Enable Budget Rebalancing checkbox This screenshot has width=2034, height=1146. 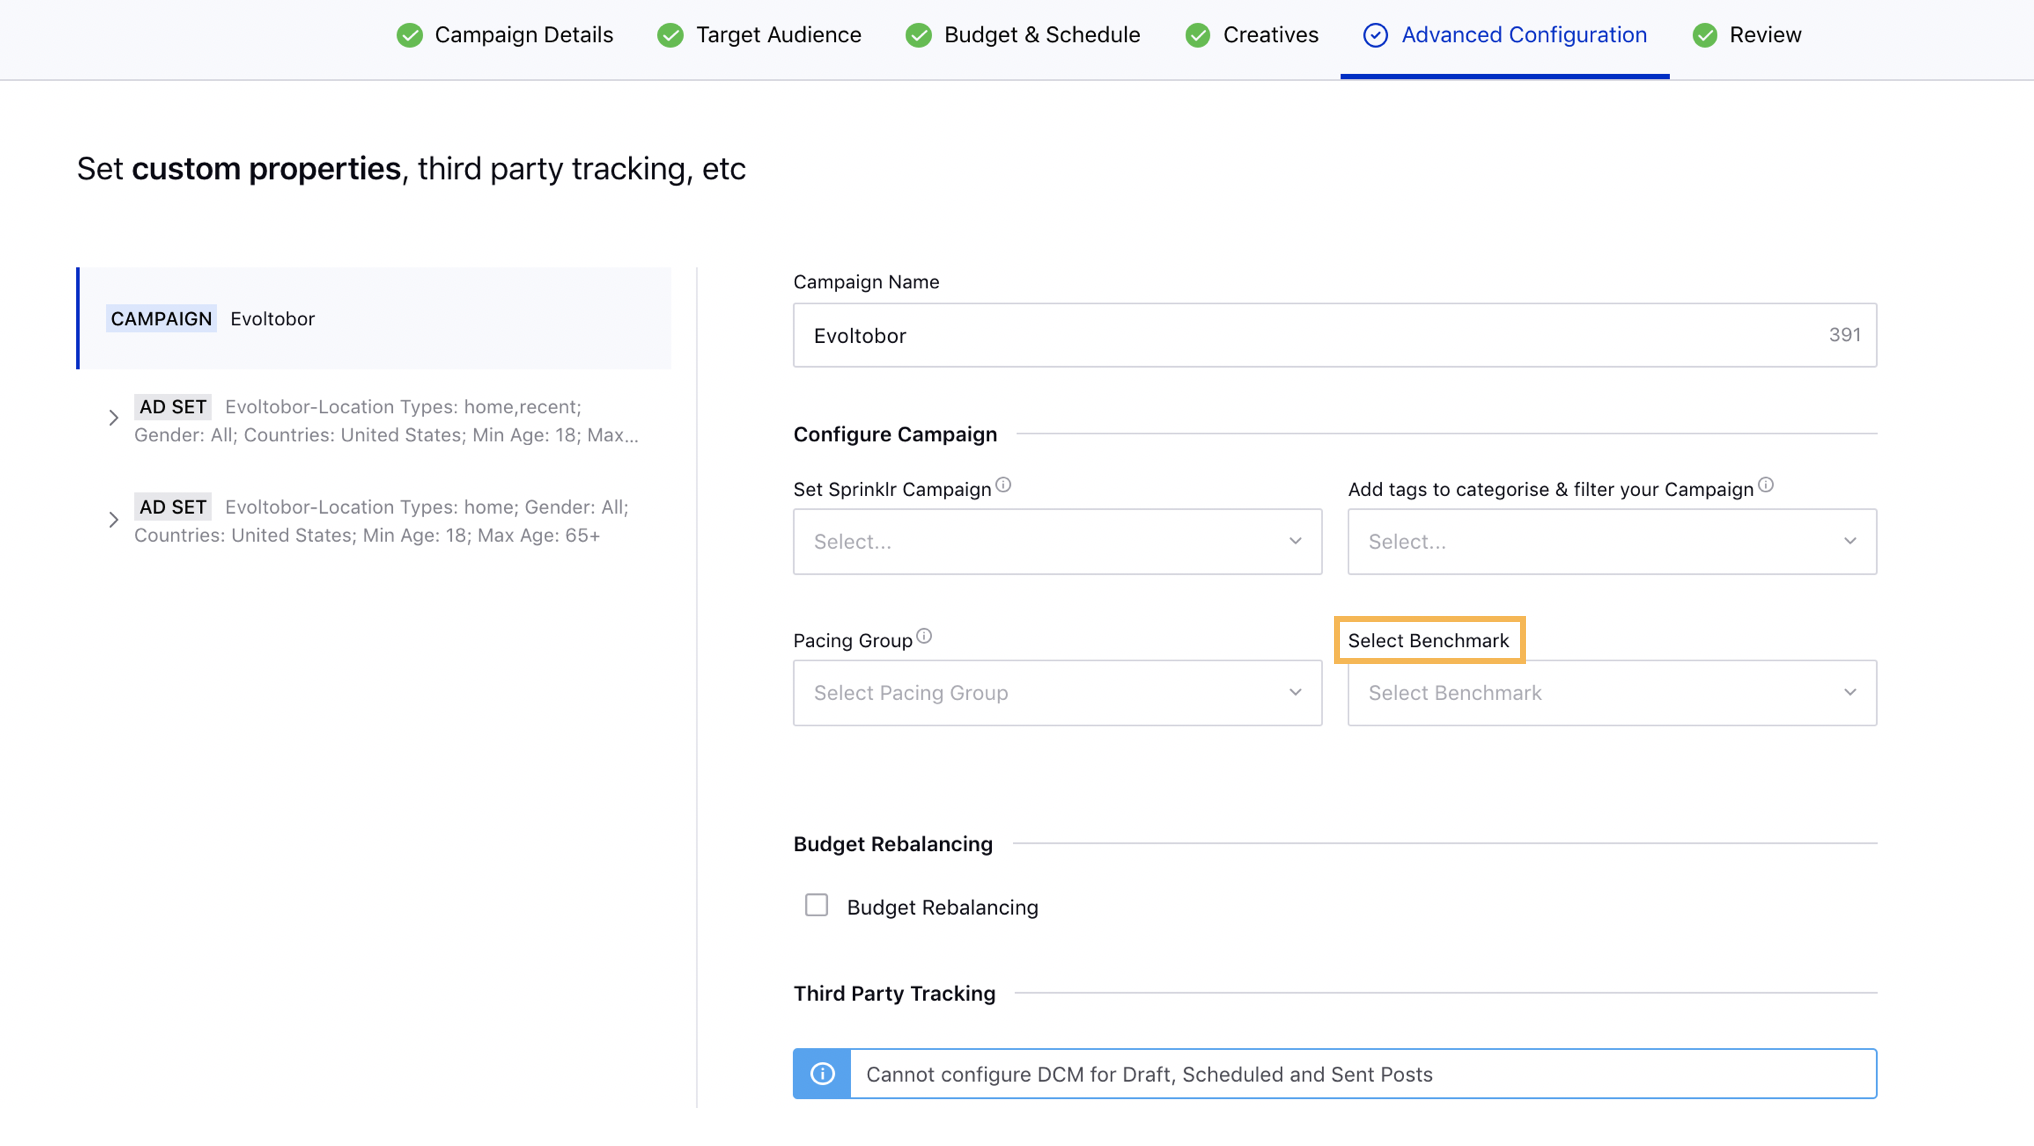(x=817, y=906)
